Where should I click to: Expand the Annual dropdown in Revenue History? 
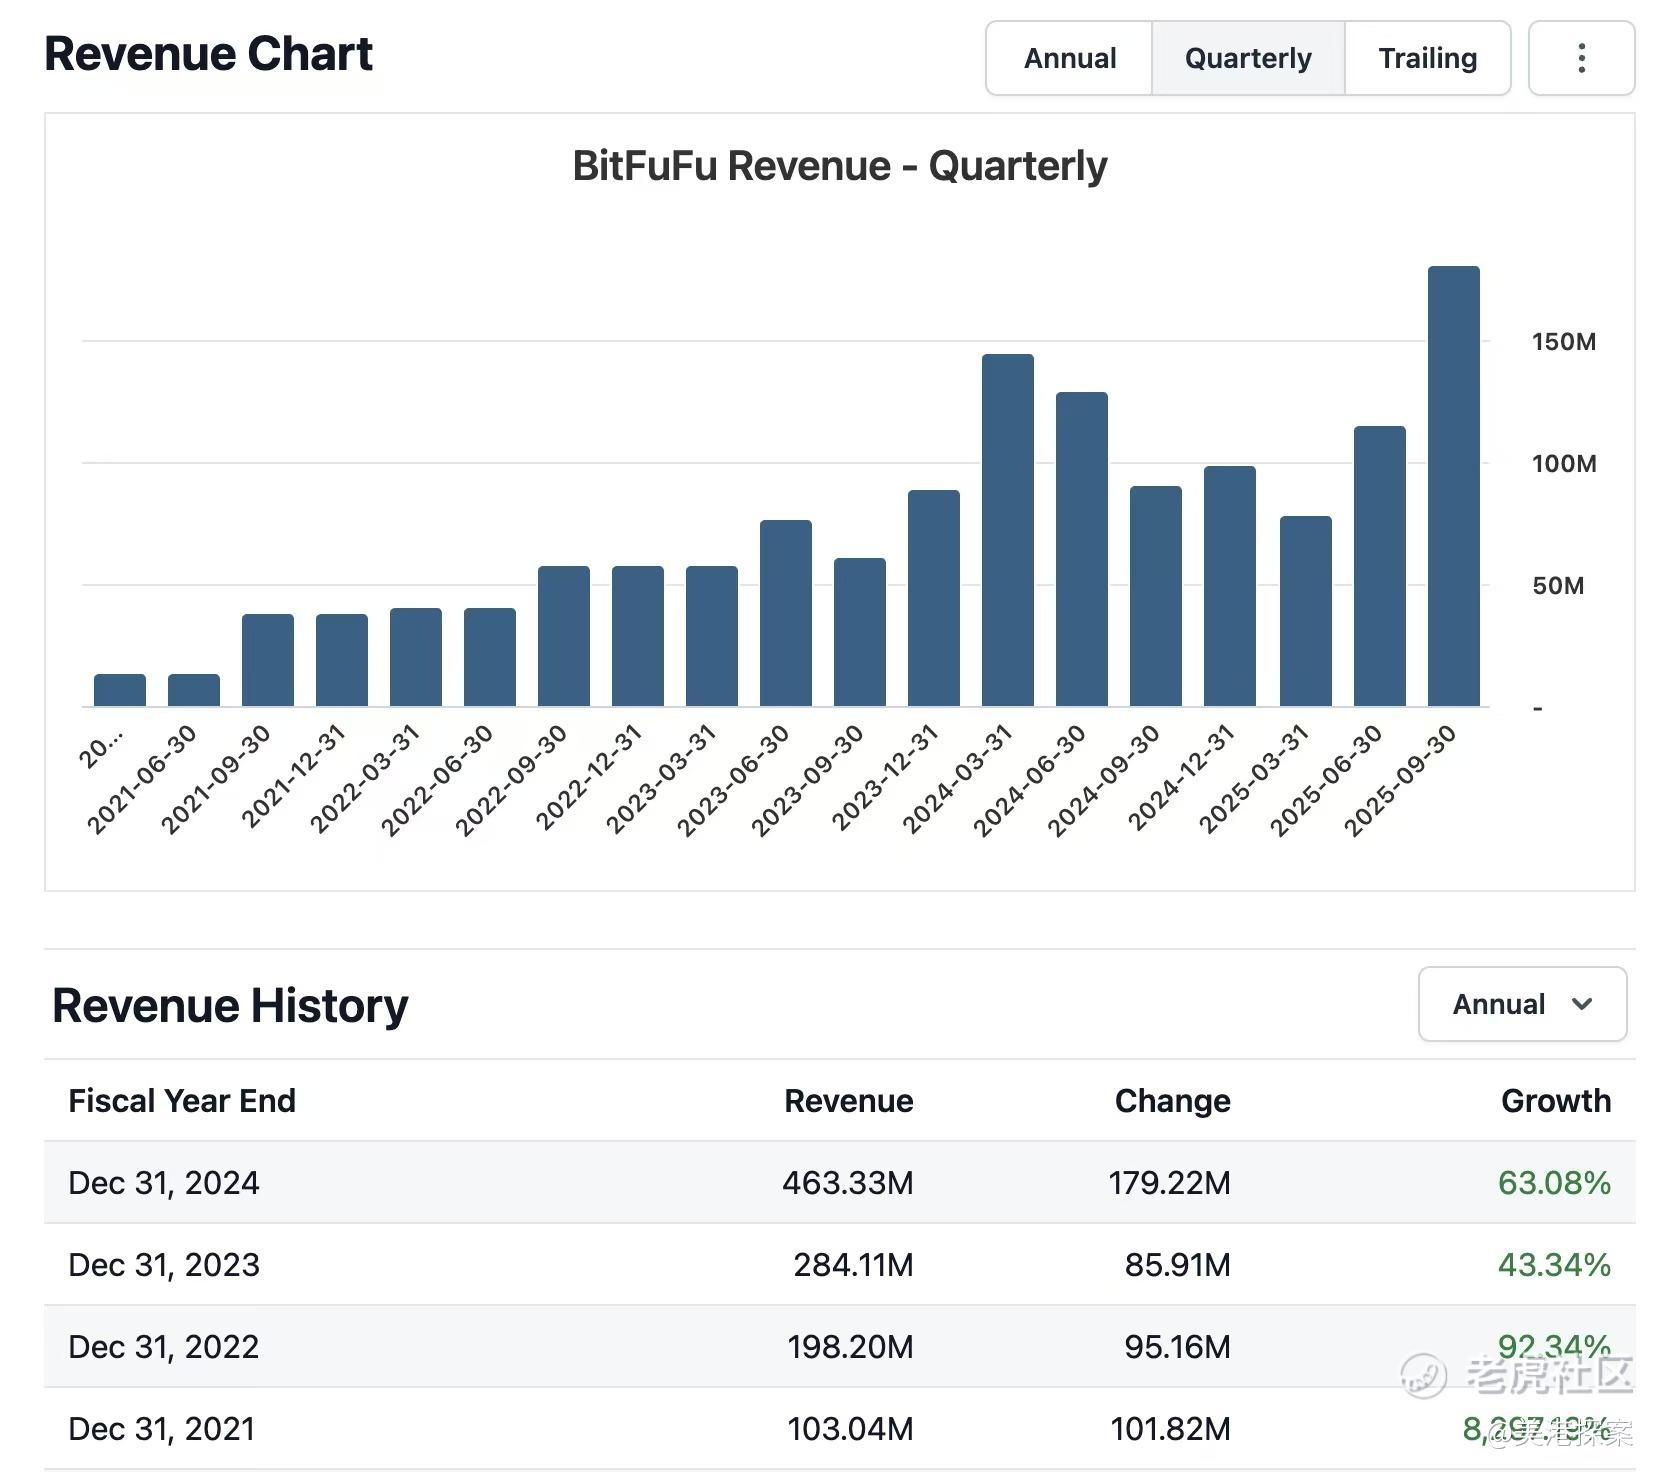(x=1522, y=1004)
